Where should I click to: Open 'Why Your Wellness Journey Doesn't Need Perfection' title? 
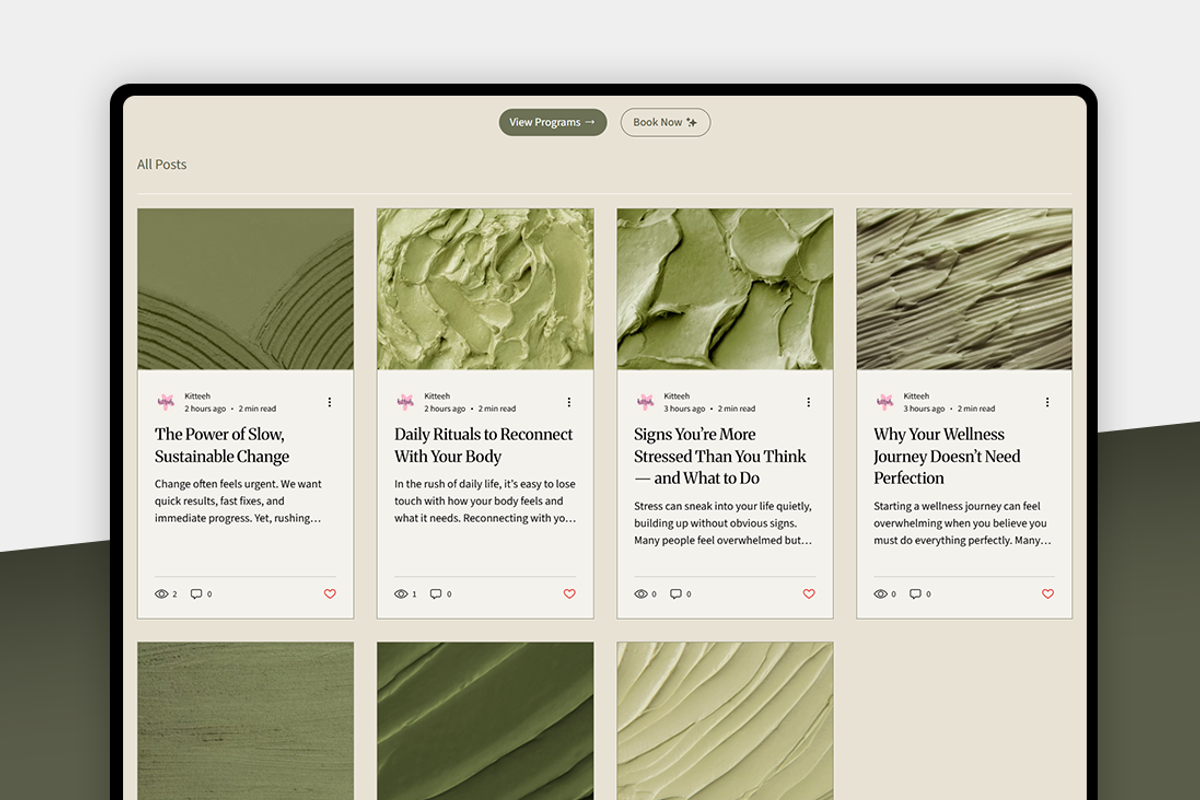pos(947,456)
